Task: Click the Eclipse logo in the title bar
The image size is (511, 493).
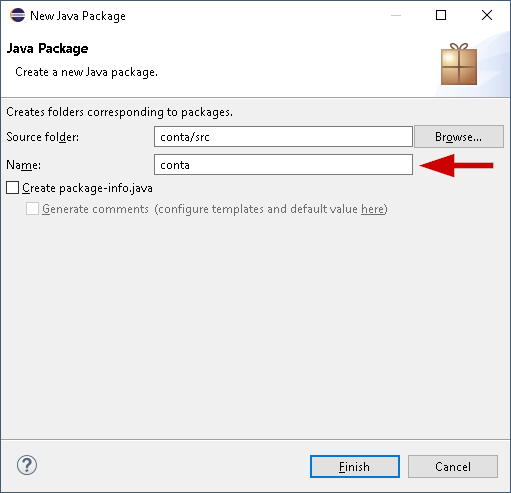Action: [17, 15]
